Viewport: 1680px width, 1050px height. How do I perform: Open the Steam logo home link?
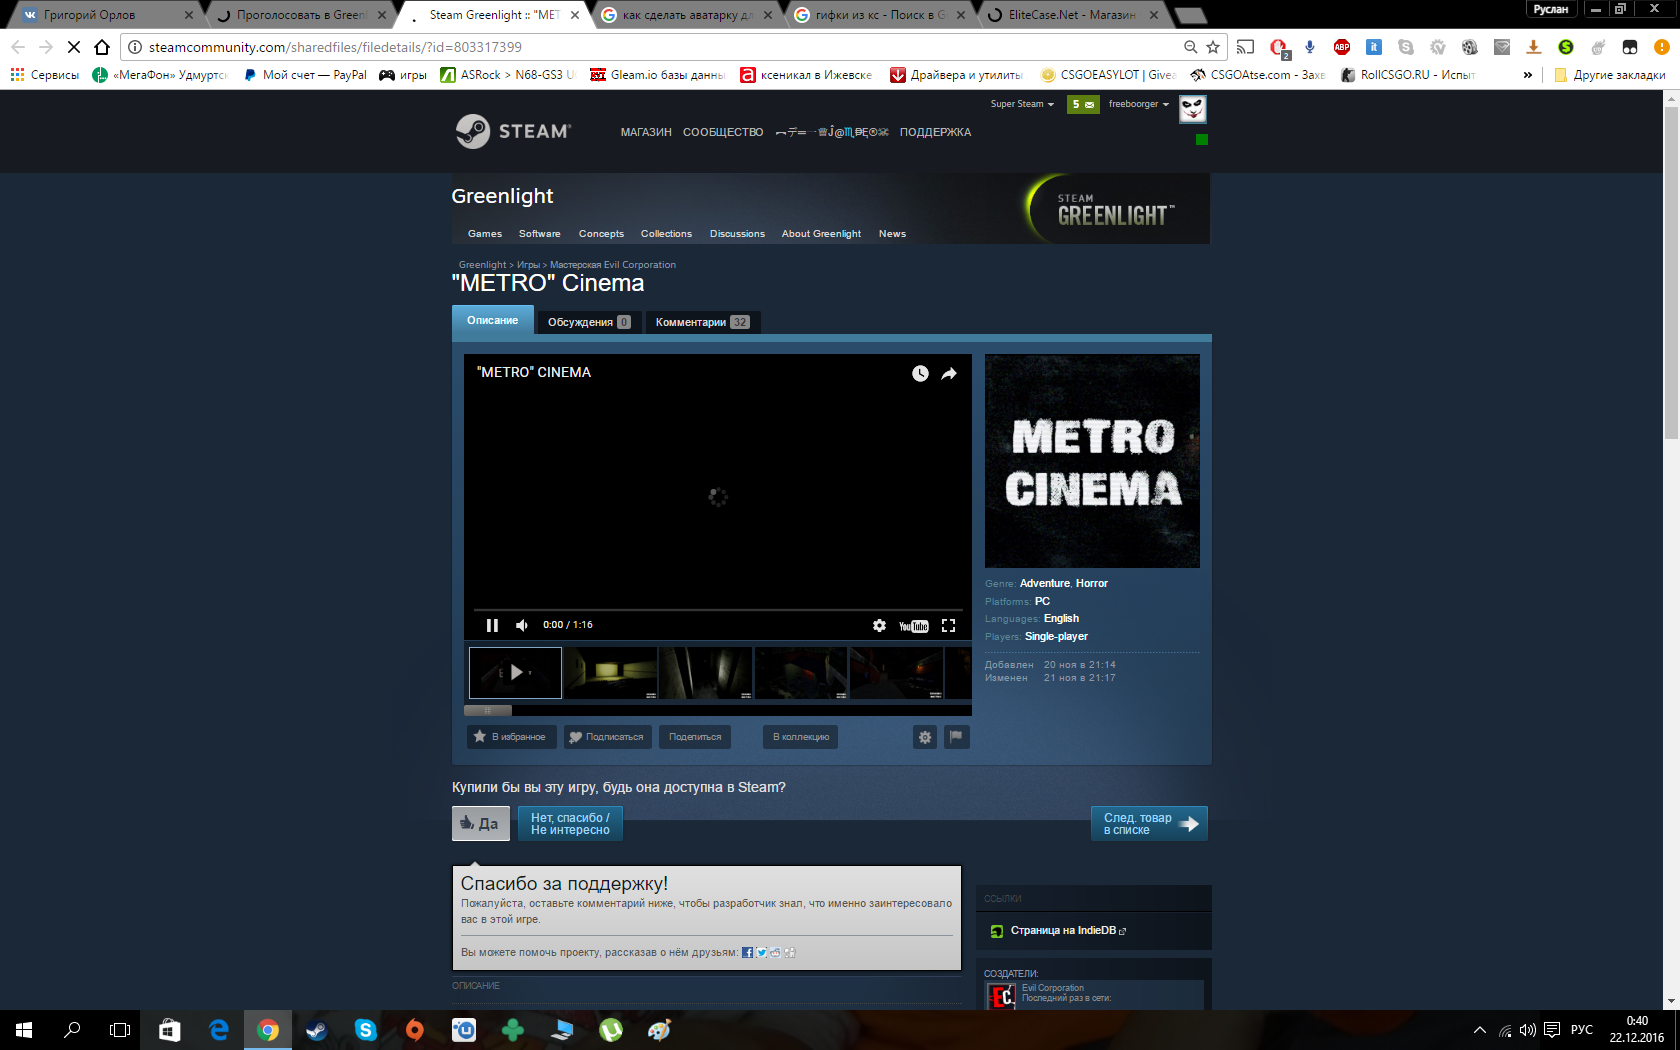513,131
